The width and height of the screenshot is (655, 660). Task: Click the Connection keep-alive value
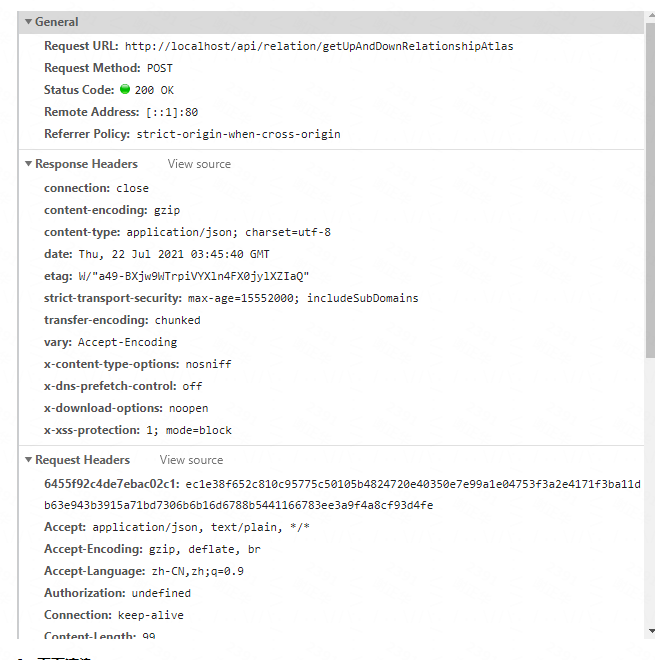point(151,615)
